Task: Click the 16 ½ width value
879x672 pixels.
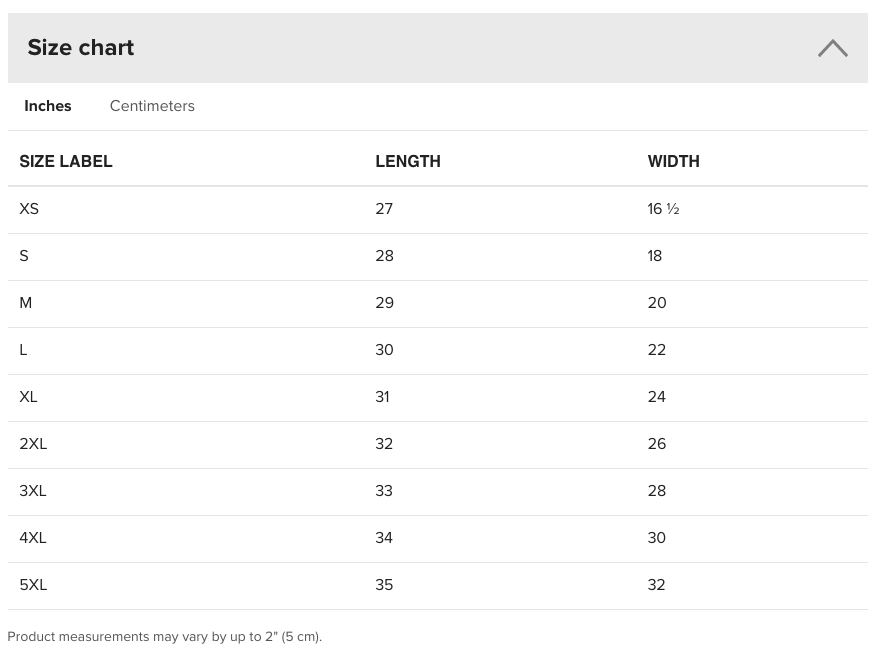Action: (663, 209)
